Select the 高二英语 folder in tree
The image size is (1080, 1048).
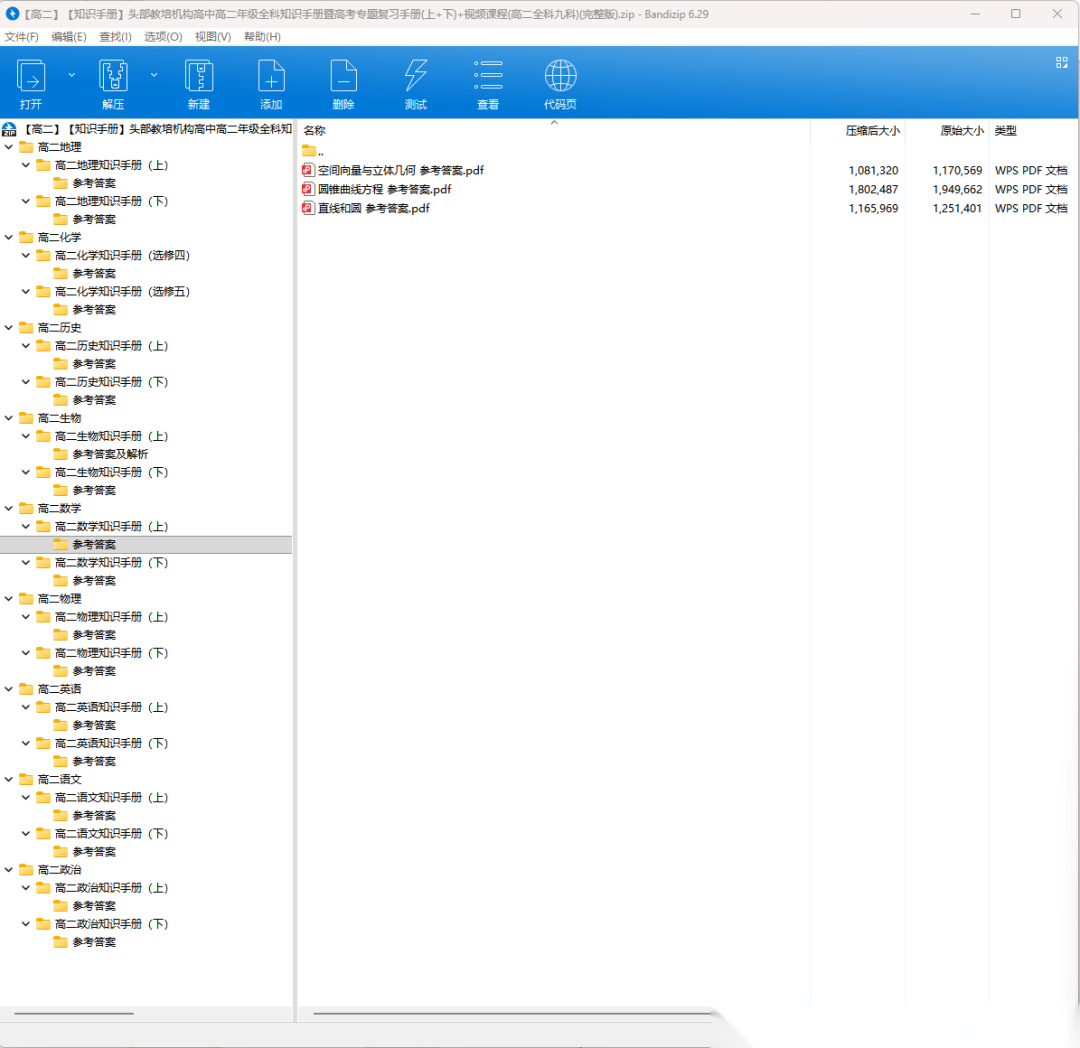(x=59, y=689)
